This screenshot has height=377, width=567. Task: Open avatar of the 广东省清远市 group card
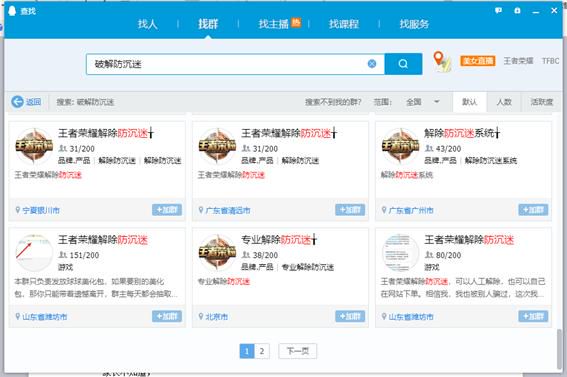pyautogui.click(x=217, y=146)
